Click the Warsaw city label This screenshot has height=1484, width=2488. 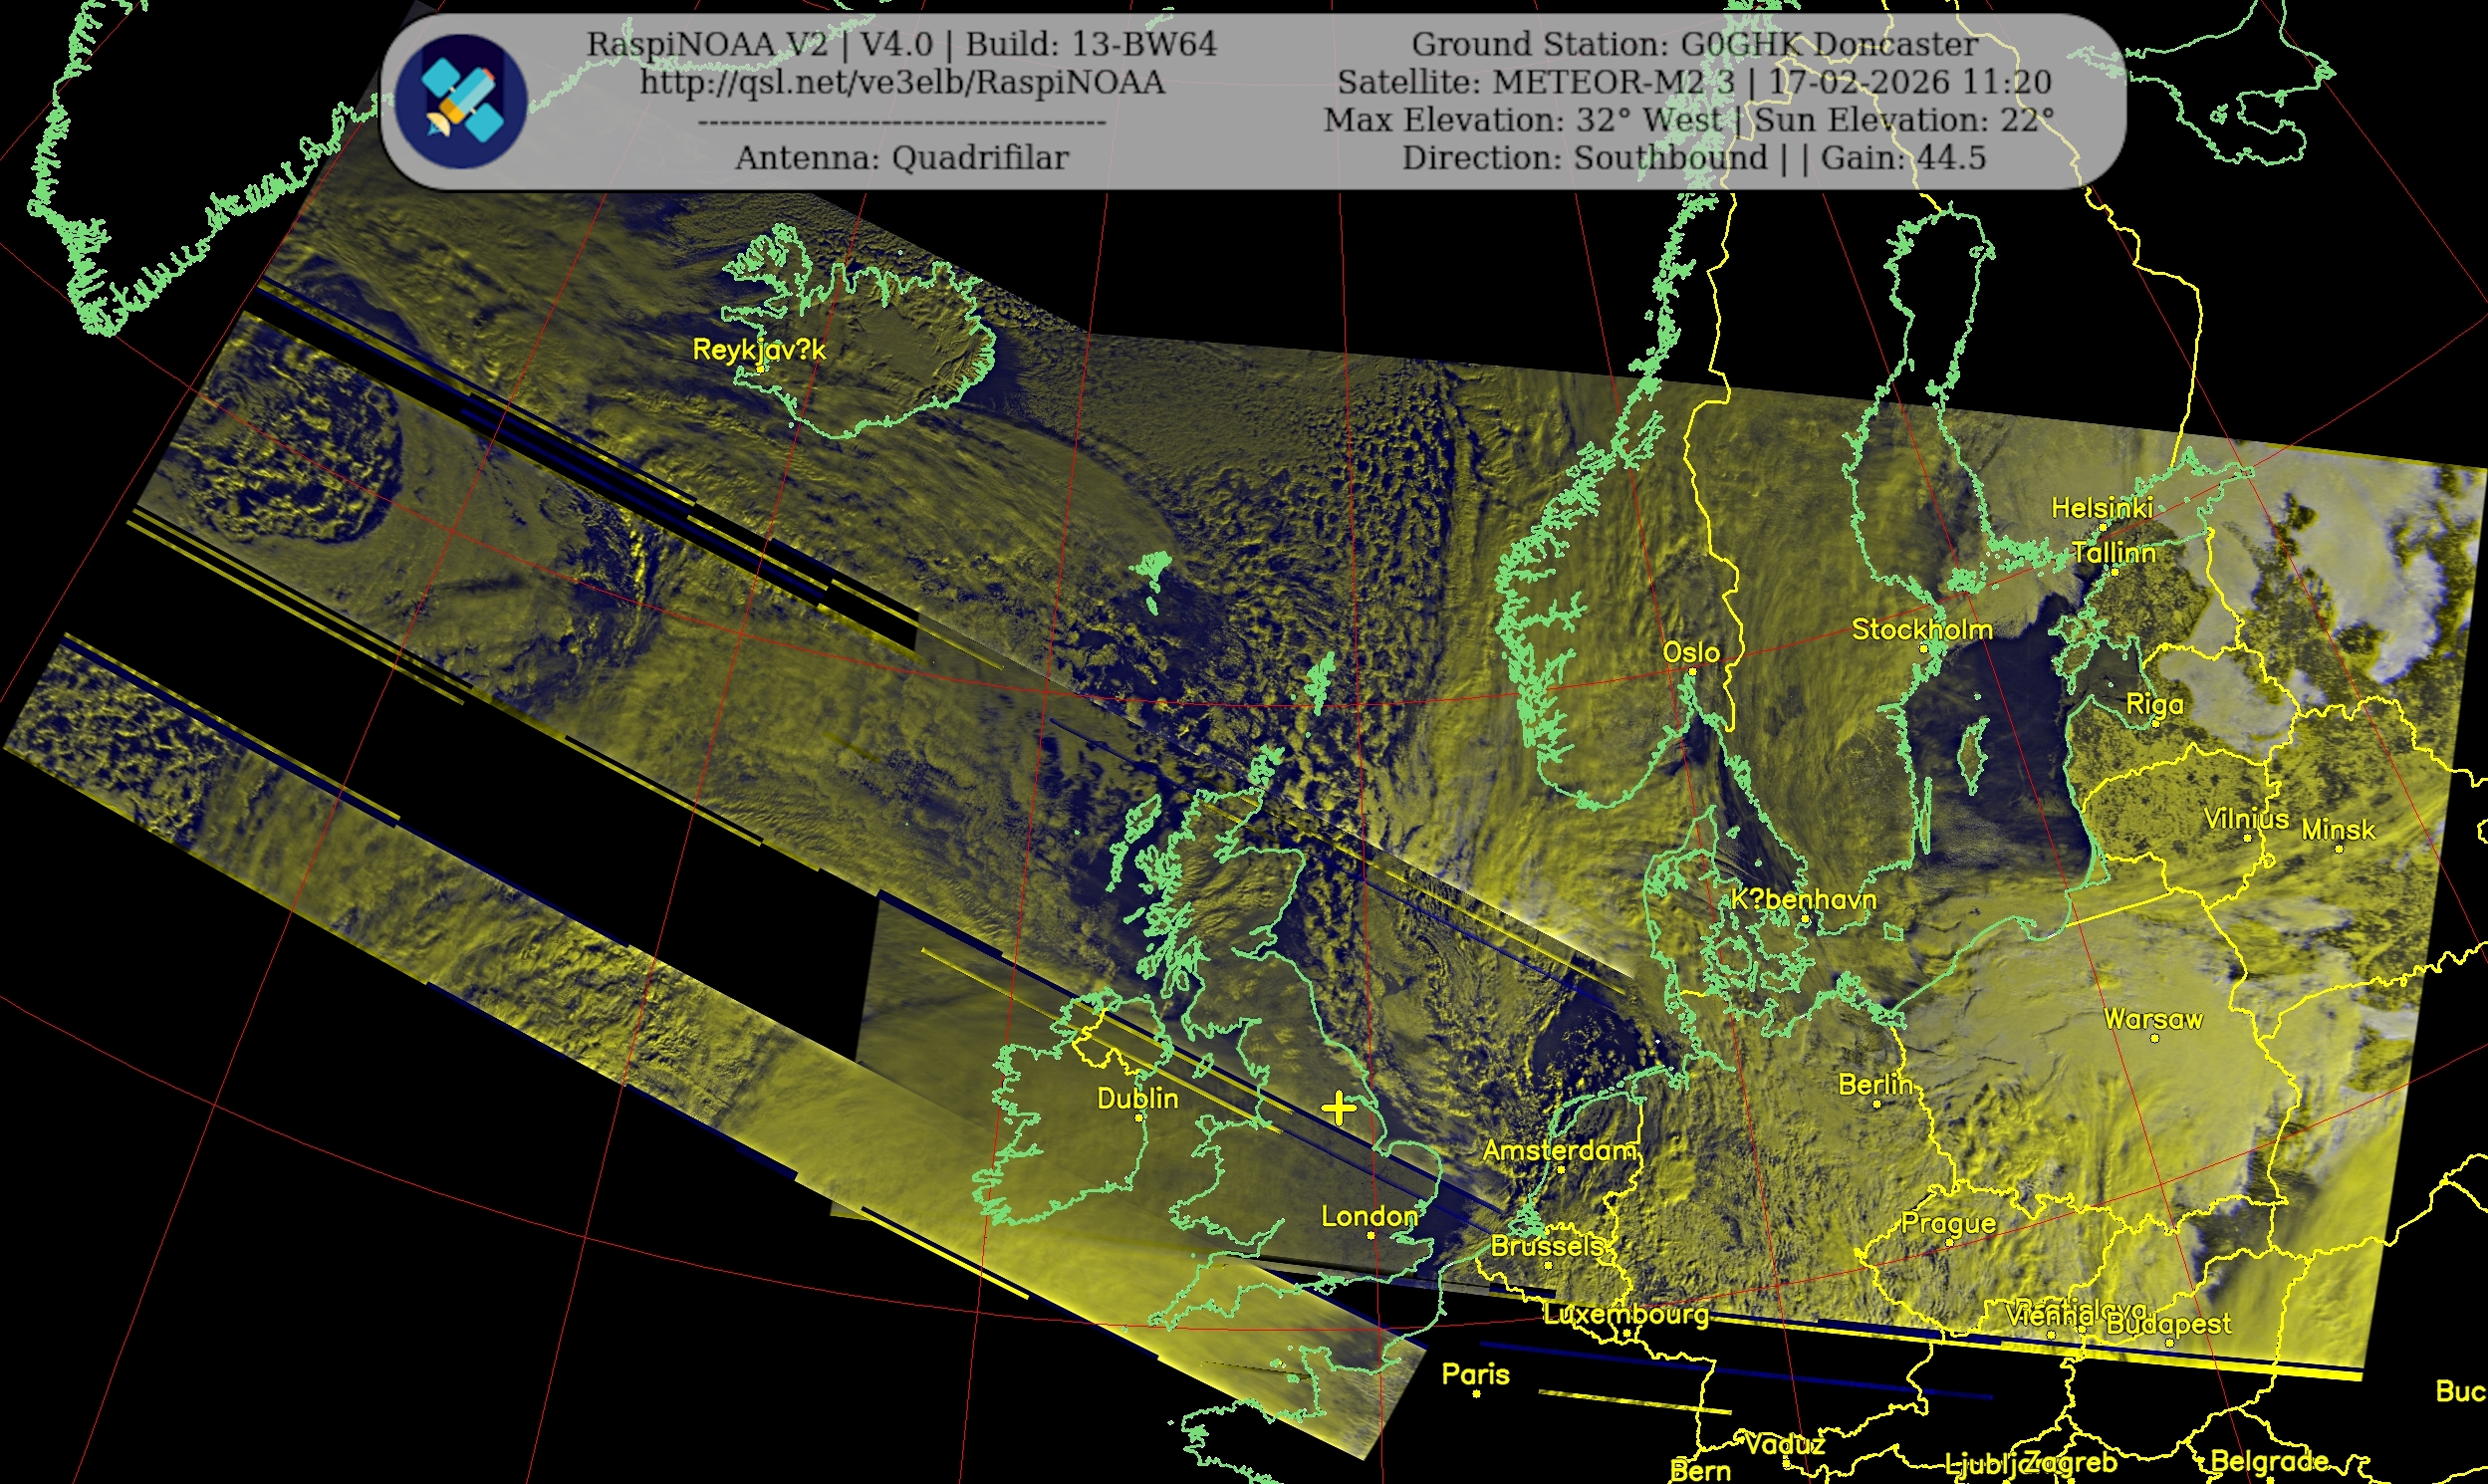[2152, 1019]
